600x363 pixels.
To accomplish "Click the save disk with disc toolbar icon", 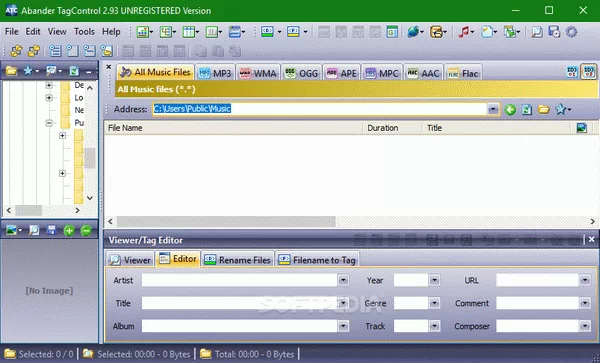I will (x=554, y=32).
